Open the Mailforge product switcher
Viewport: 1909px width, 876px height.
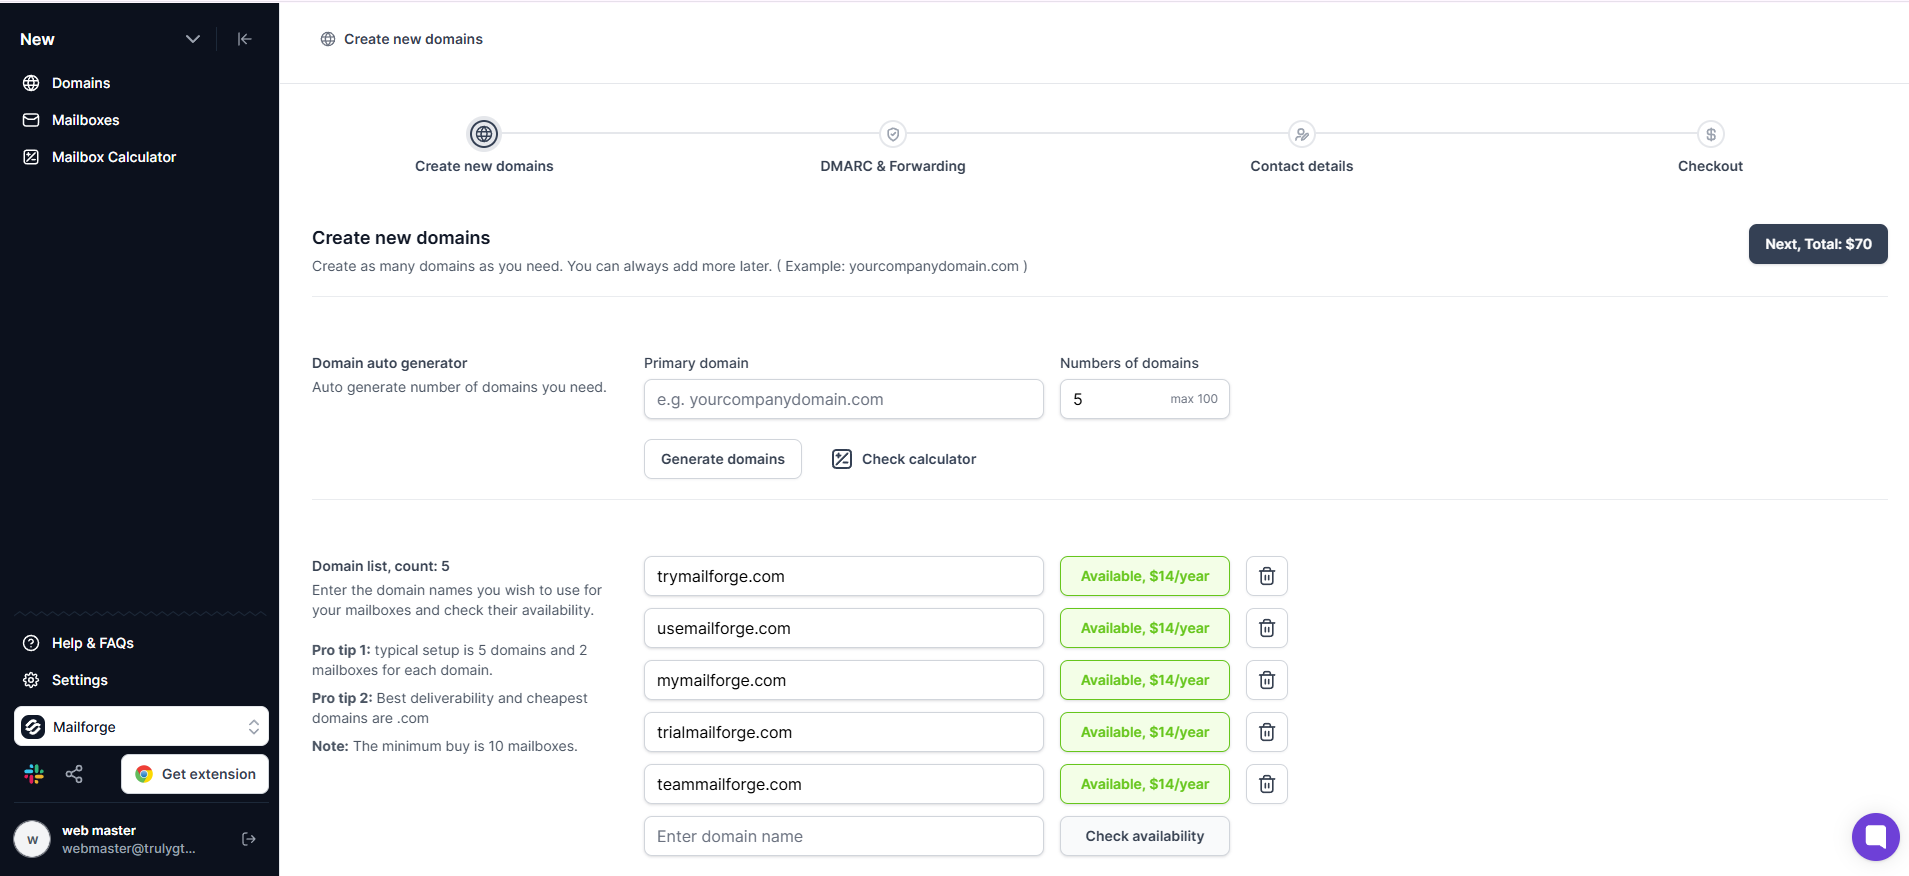point(141,727)
